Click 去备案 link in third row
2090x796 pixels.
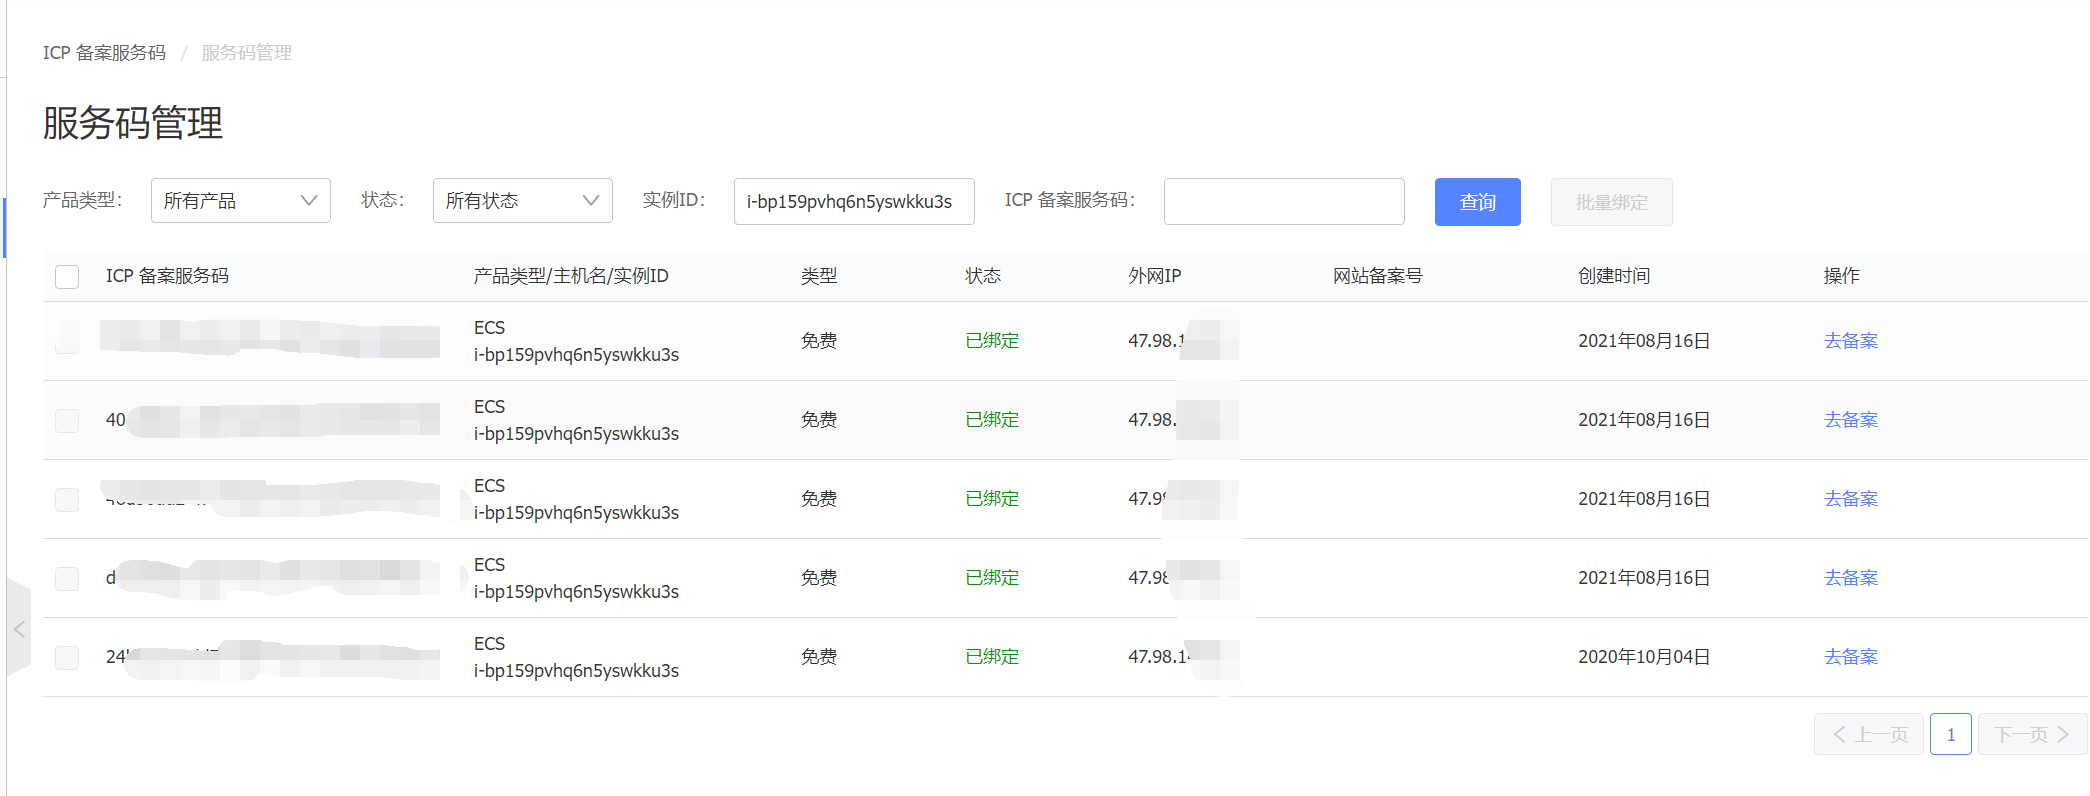click(x=1850, y=499)
